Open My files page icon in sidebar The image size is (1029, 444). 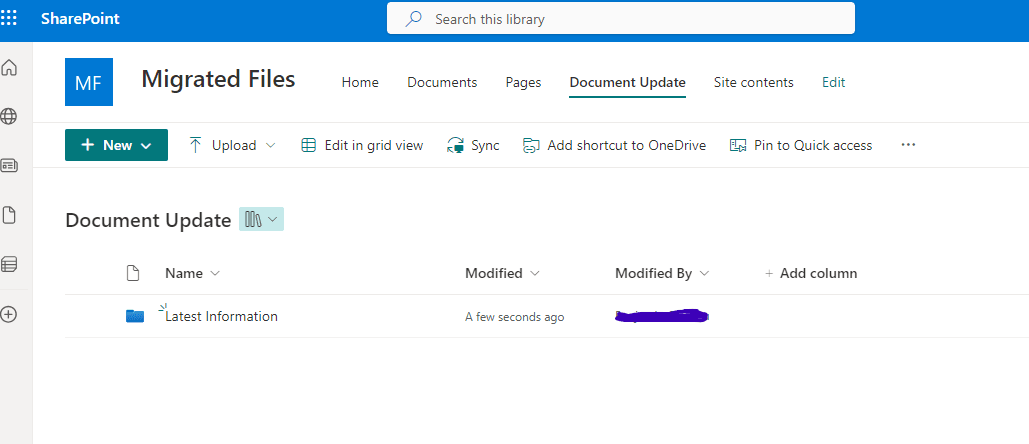point(9,215)
